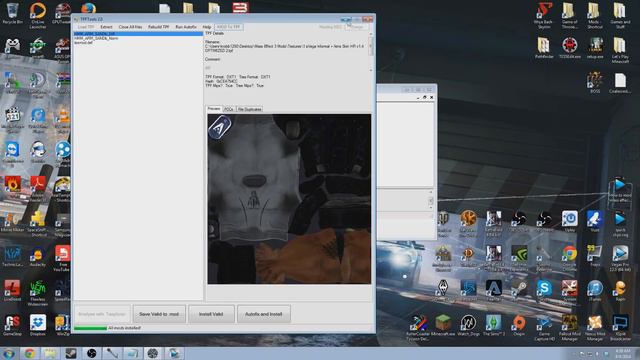This screenshot has height=360, width=640.
Task: Click the Windows Start button
Action: pyautogui.click(x=9, y=353)
